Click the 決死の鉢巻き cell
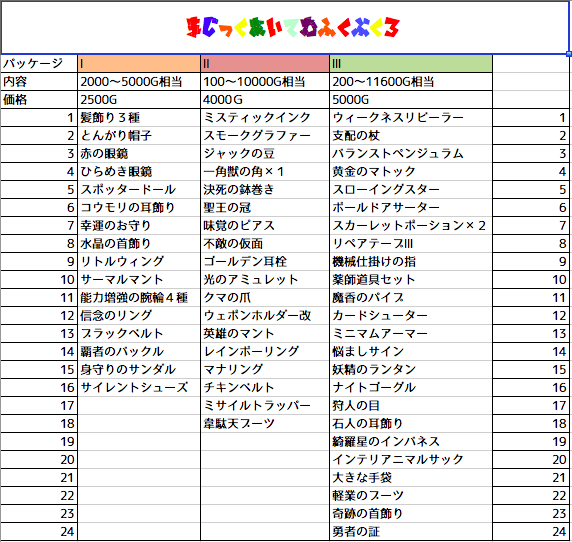This screenshot has height=542, width=572. pos(265,190)
